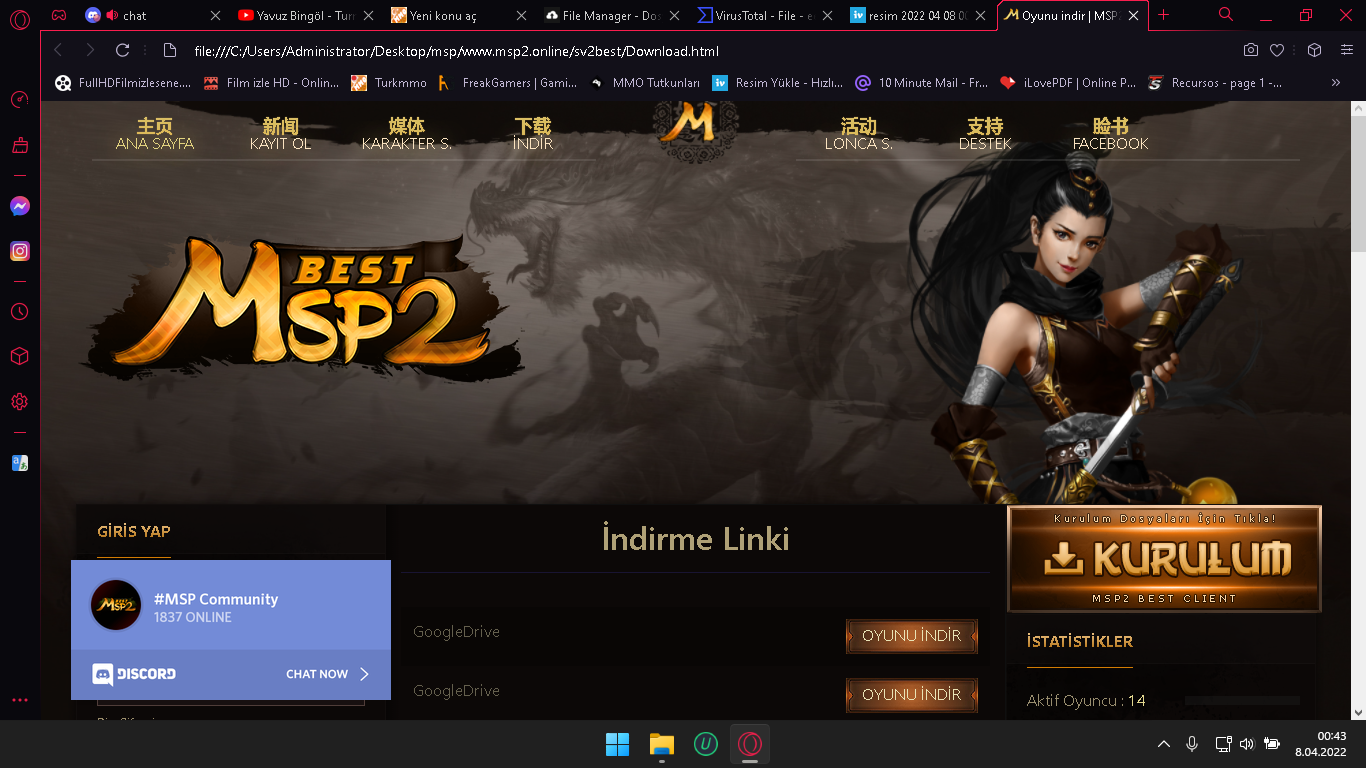1366x768 pixels.
Task: Open the cube icon in address bar
Action: tap(1315, 50)
